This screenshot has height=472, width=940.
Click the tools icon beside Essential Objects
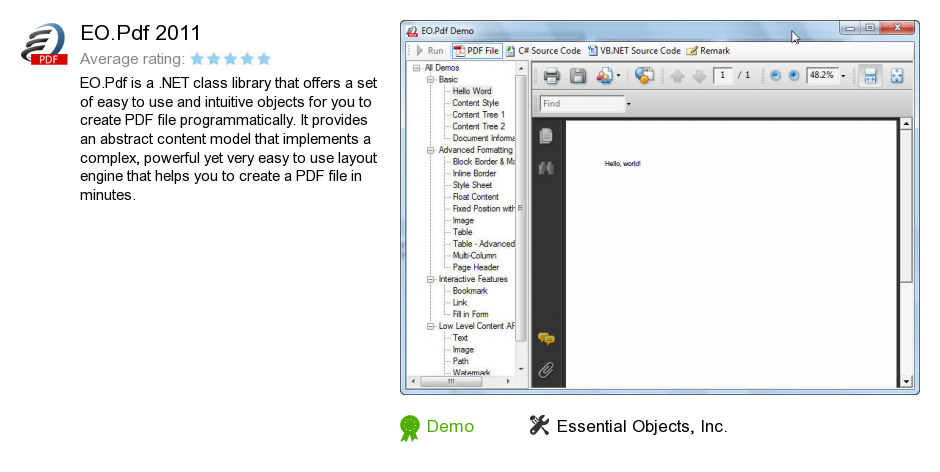[539, 425]
